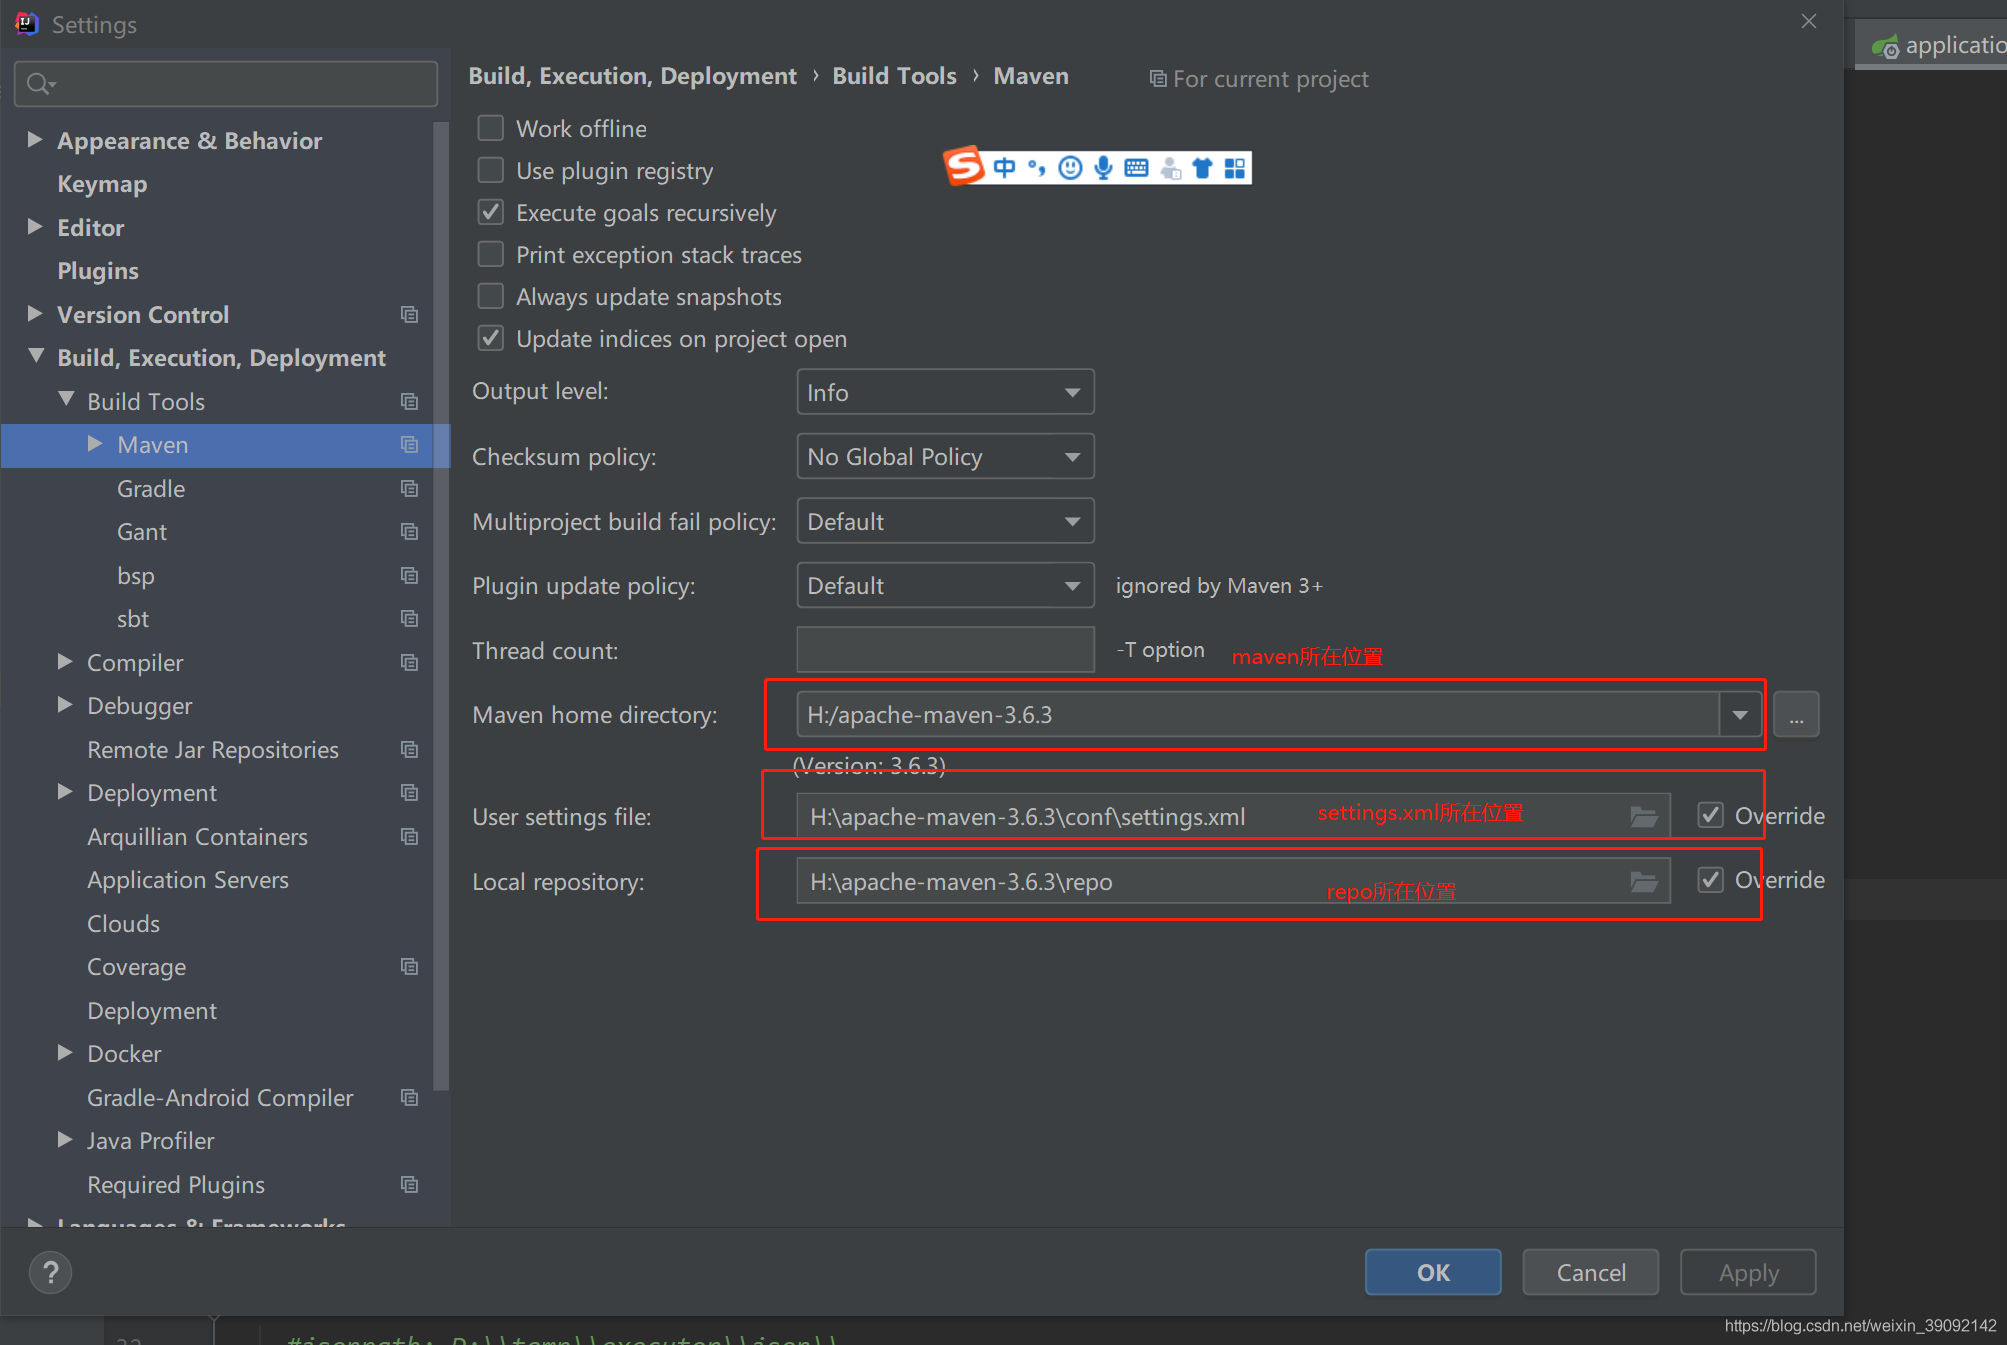The width and height of the screenshot is (2007, 1345).
Task: Expand the Maven home directory dropdown arrow
Action: (1740, 714)
